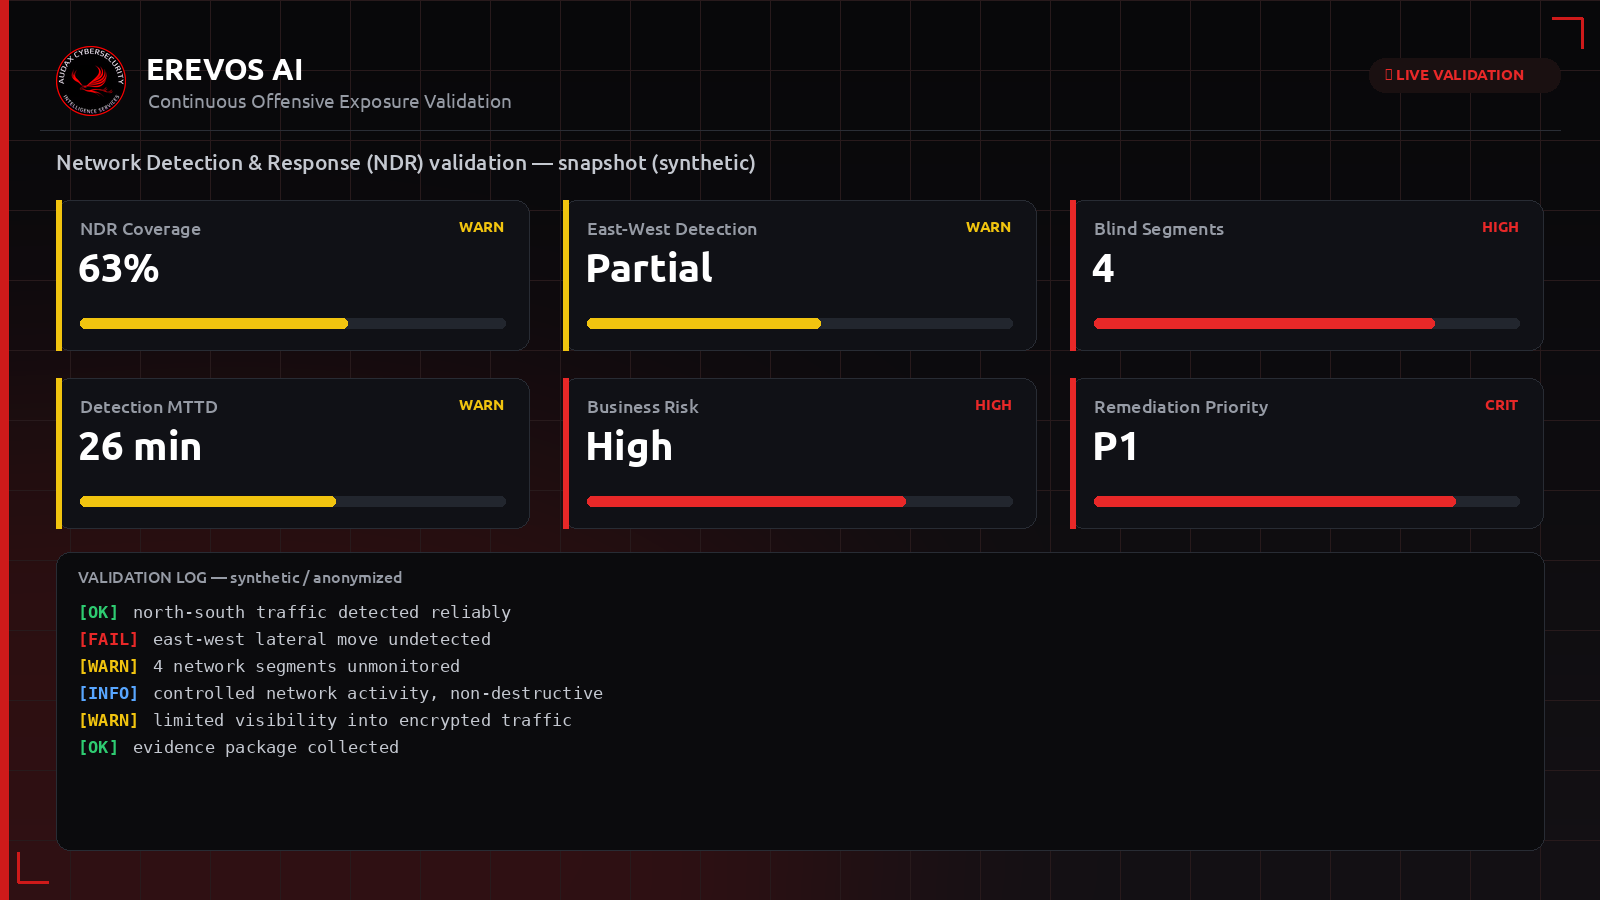
Task: Click the East-West Detection progress bar
Action: pos(800,323)
